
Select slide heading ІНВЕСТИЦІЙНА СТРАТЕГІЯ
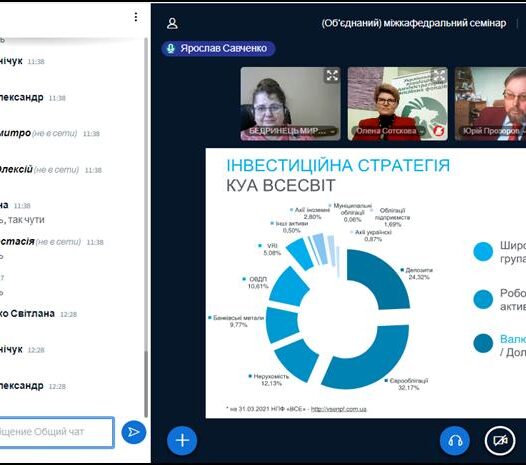click(x=338, y=165)
